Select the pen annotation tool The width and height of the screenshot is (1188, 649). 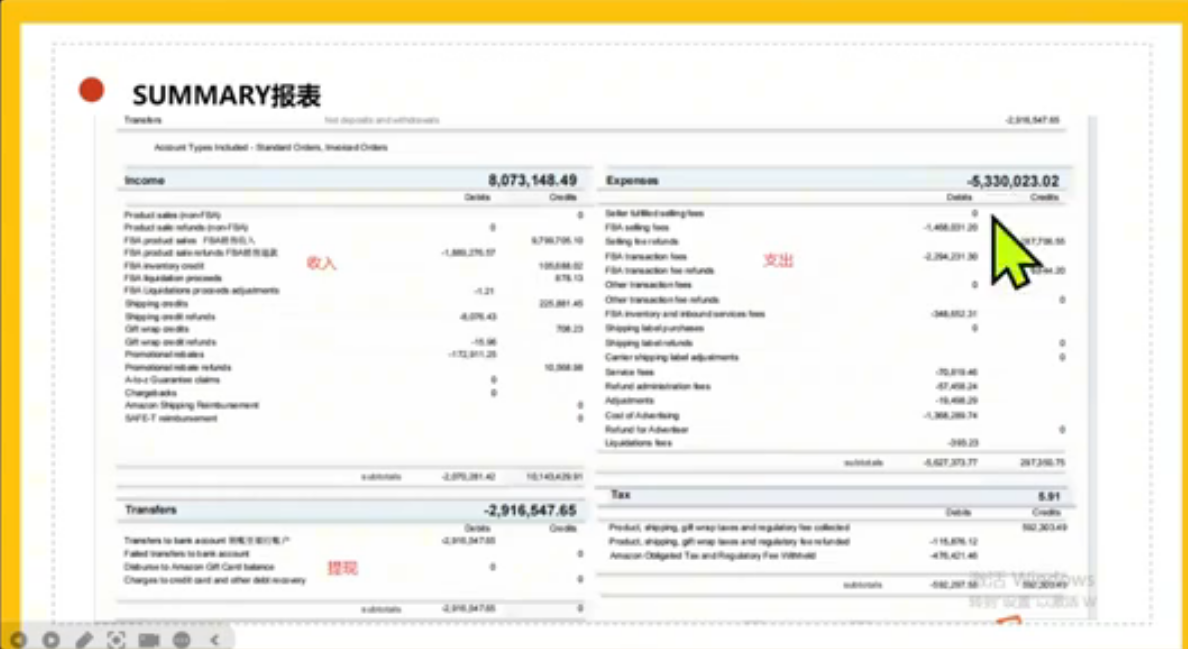tap(84, 639)
